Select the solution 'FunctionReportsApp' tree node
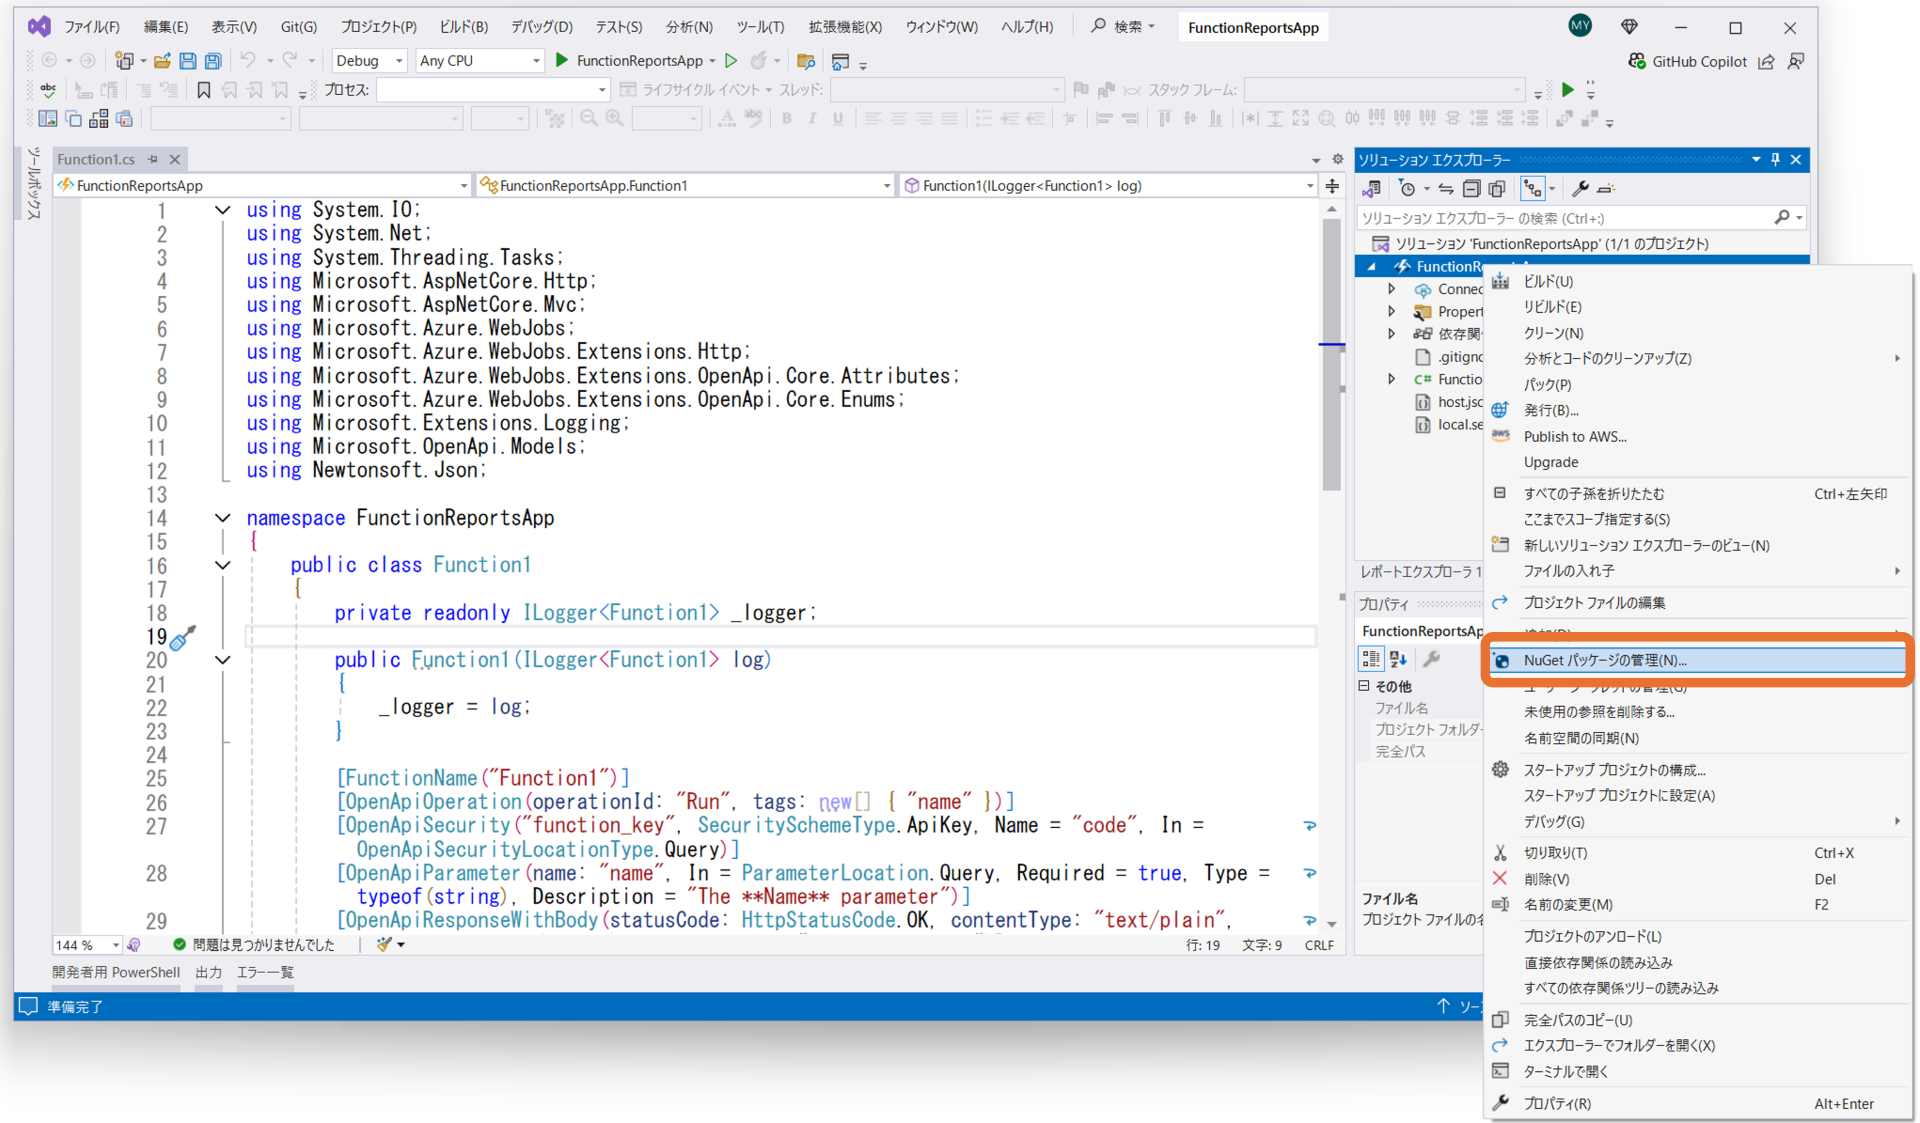This screenshot has height=1123, width=1920. [1552, 243]
